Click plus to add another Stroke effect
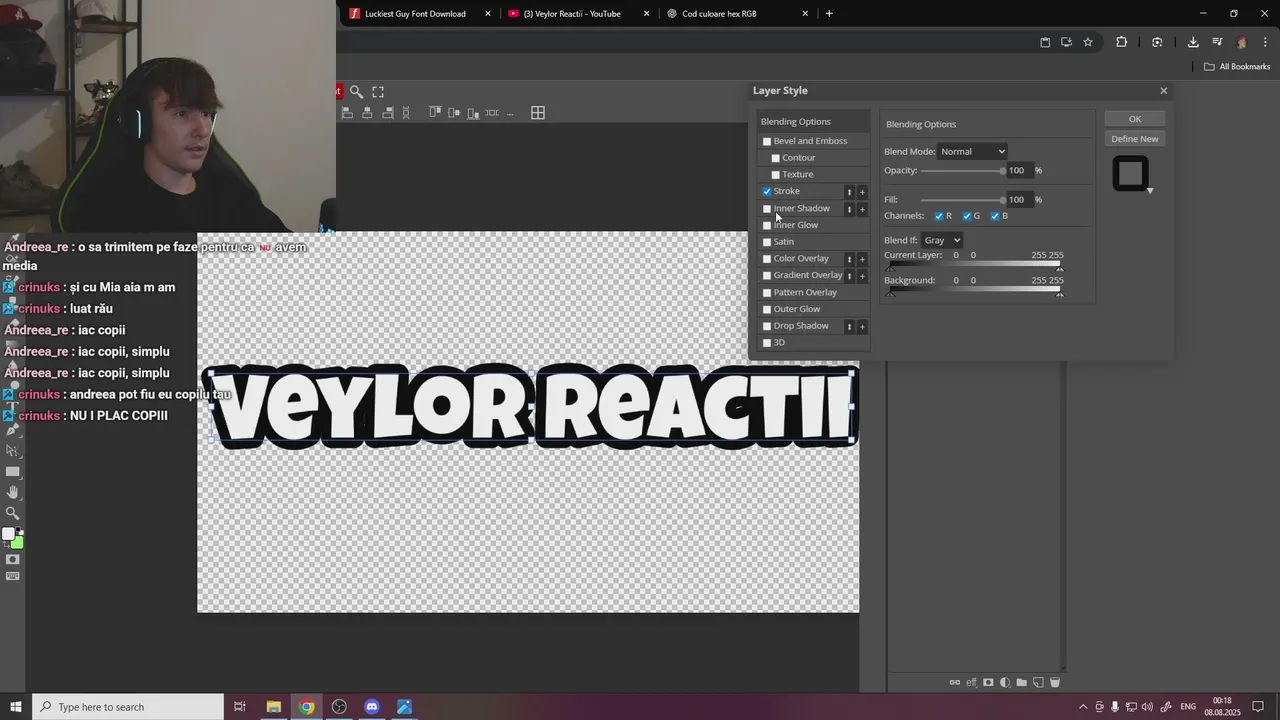The width and height of the screenshot is (1280, 720). [862, 192]
